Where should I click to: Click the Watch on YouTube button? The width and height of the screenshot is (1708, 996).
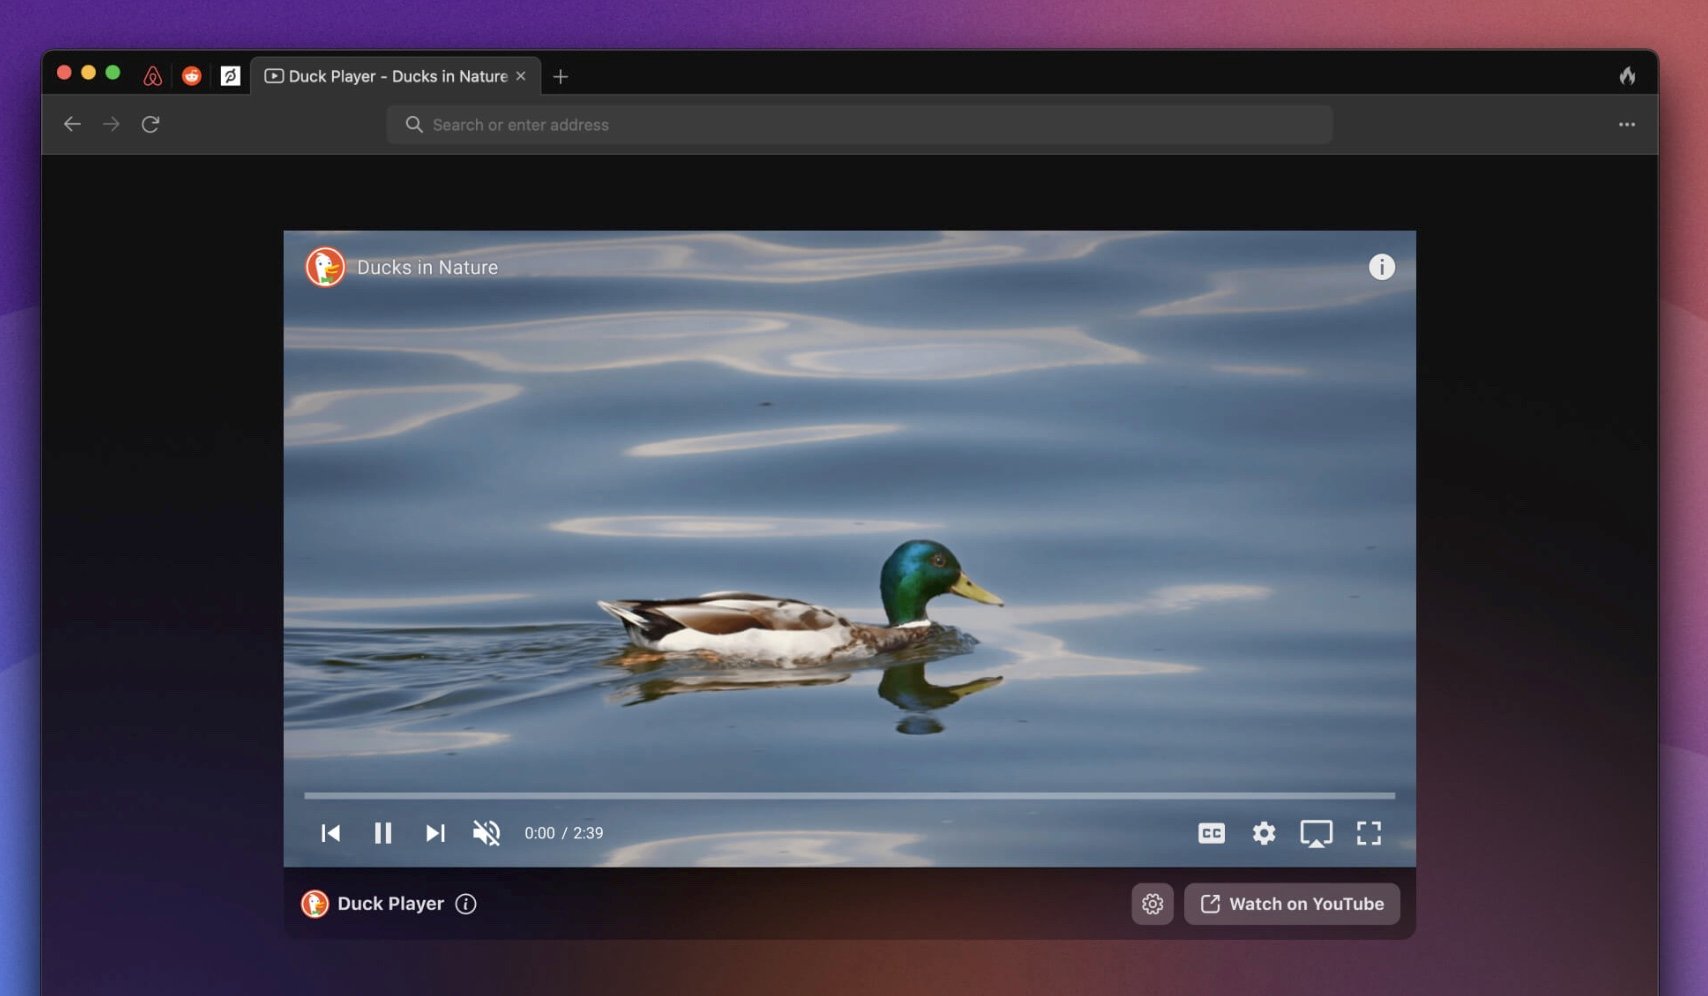[1292, 903]
